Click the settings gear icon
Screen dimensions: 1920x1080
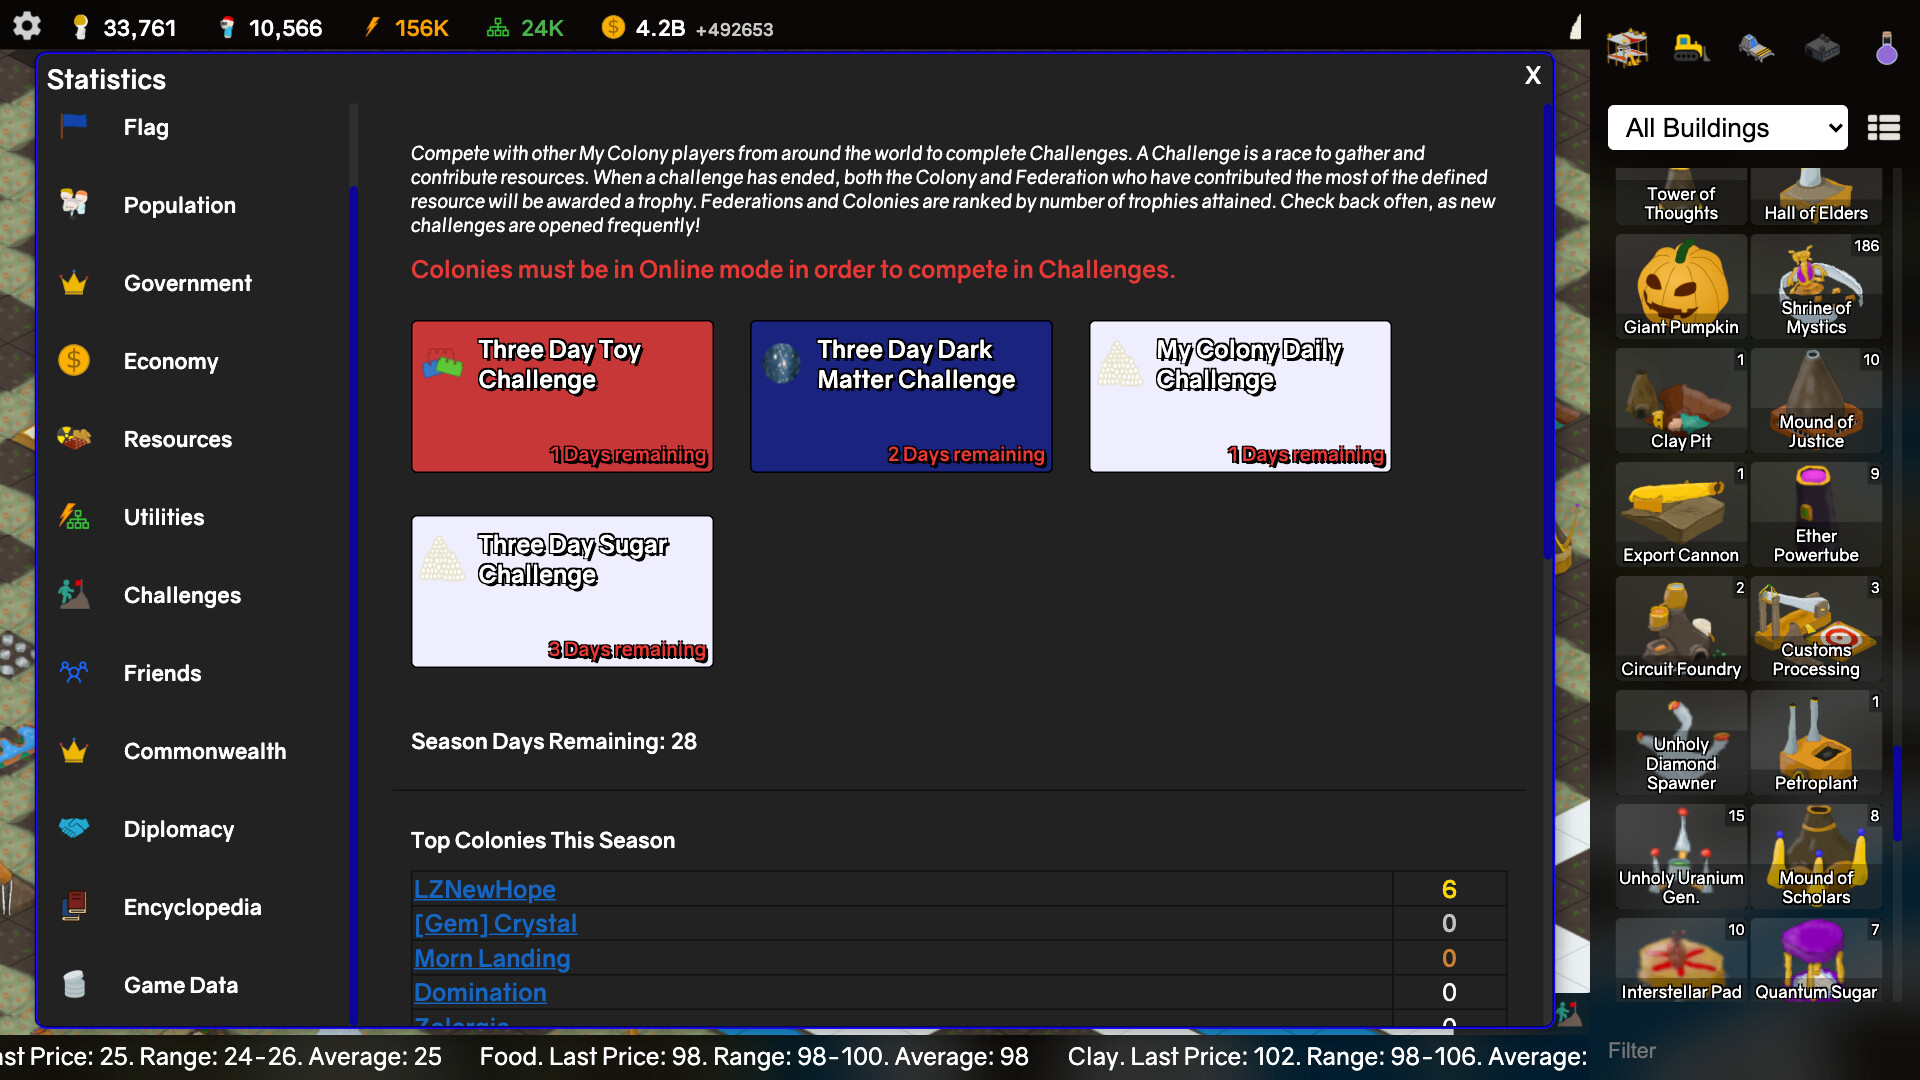click(27, 27)
